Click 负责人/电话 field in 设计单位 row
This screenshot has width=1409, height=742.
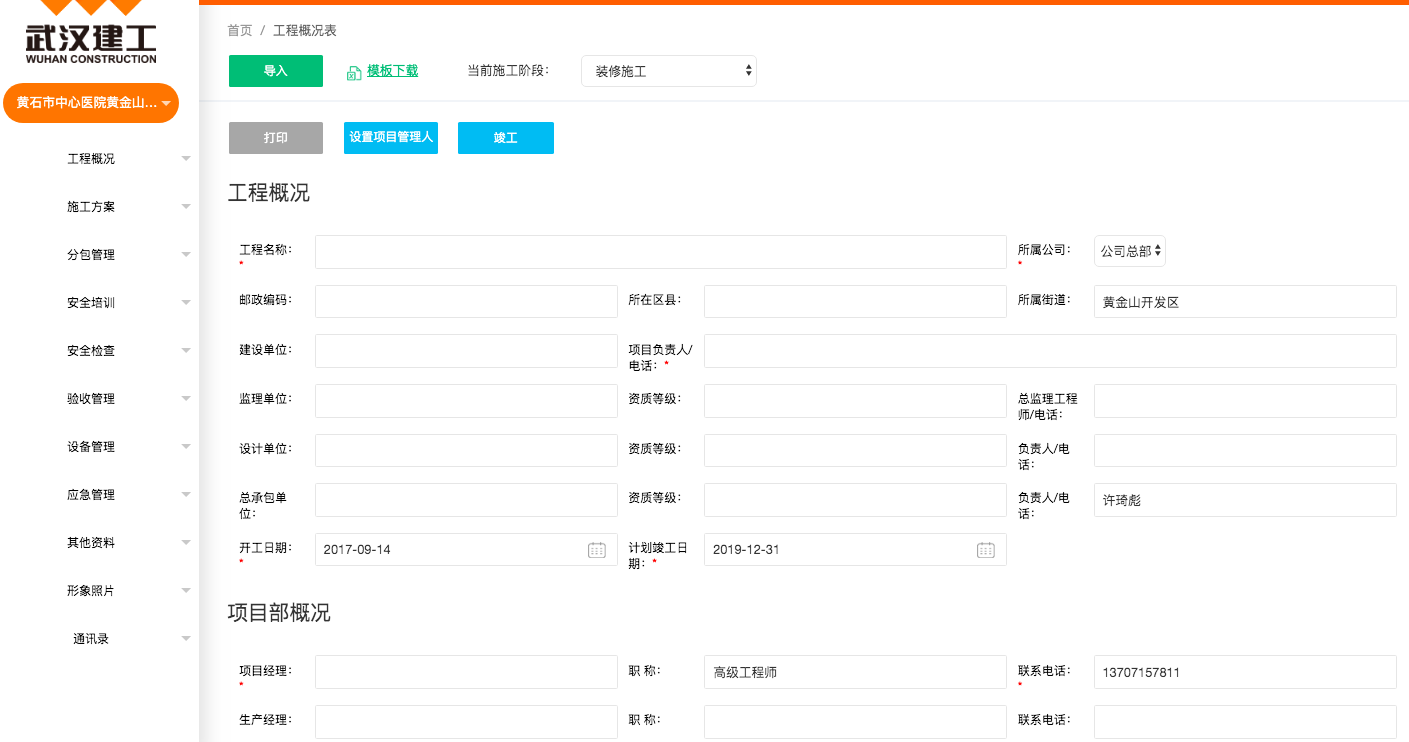[1245, 450]
